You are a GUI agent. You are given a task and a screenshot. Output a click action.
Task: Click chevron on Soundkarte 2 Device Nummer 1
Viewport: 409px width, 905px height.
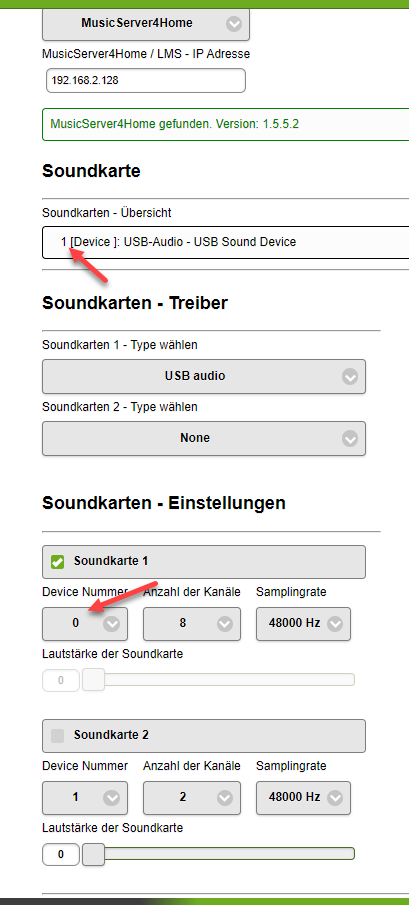tap(111, 798)
